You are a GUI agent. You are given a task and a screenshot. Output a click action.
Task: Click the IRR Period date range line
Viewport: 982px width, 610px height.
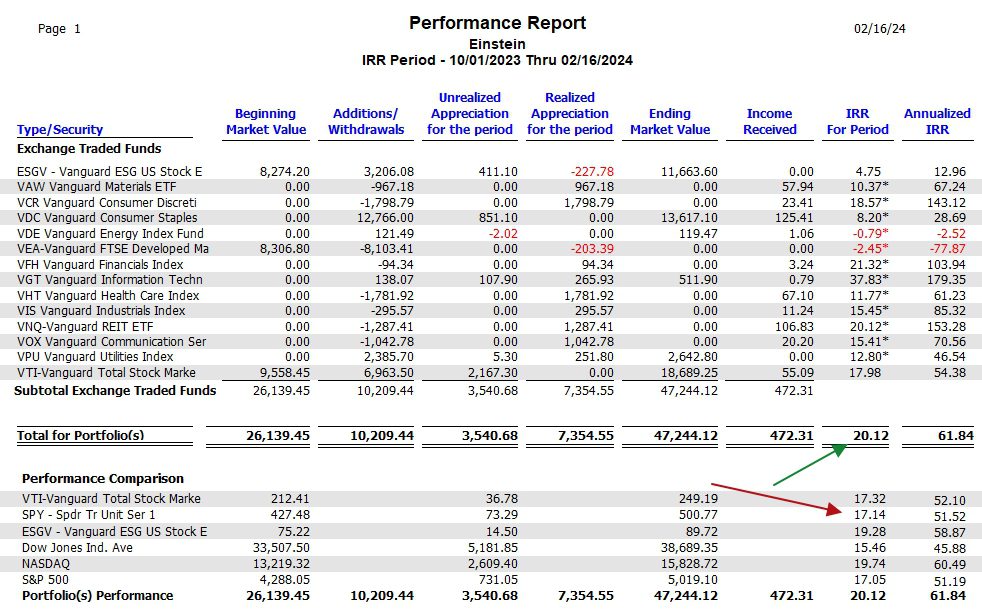tap(497, 60)
